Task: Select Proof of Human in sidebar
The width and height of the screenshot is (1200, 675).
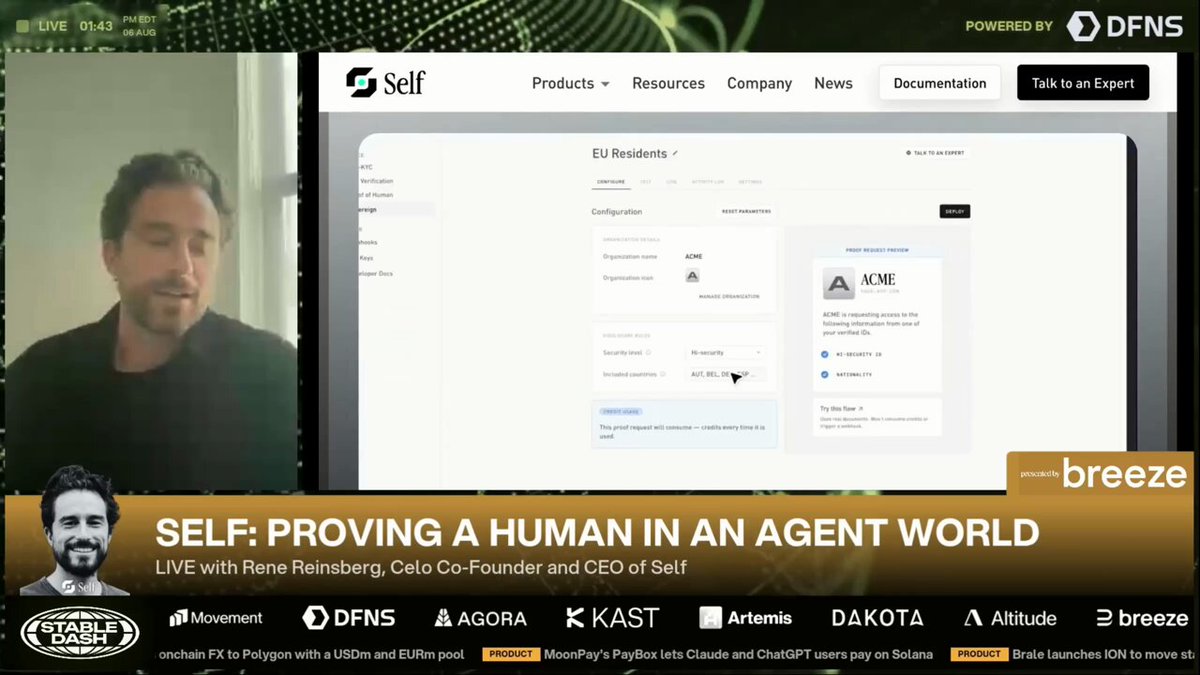Action: pos(376,195)
